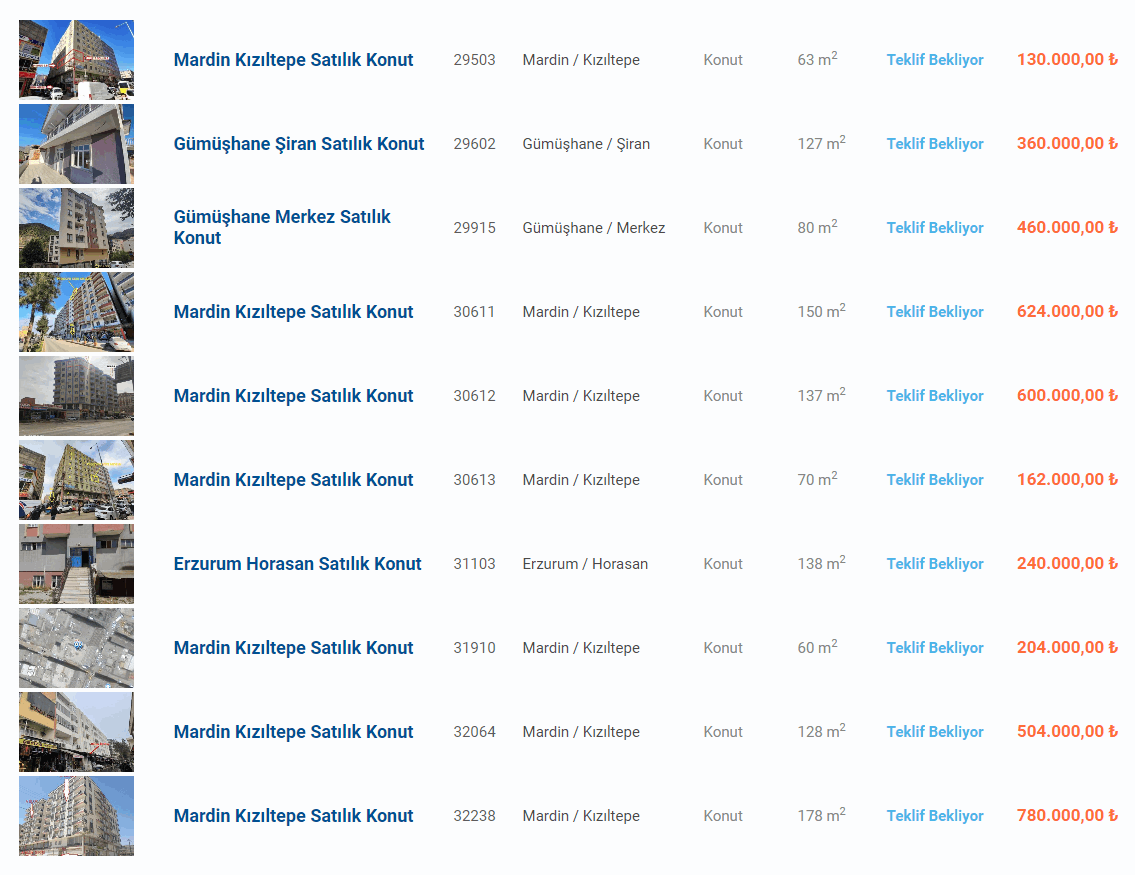View thumbnail for listing 32064
1135x875 pixels.
[76, 732]
